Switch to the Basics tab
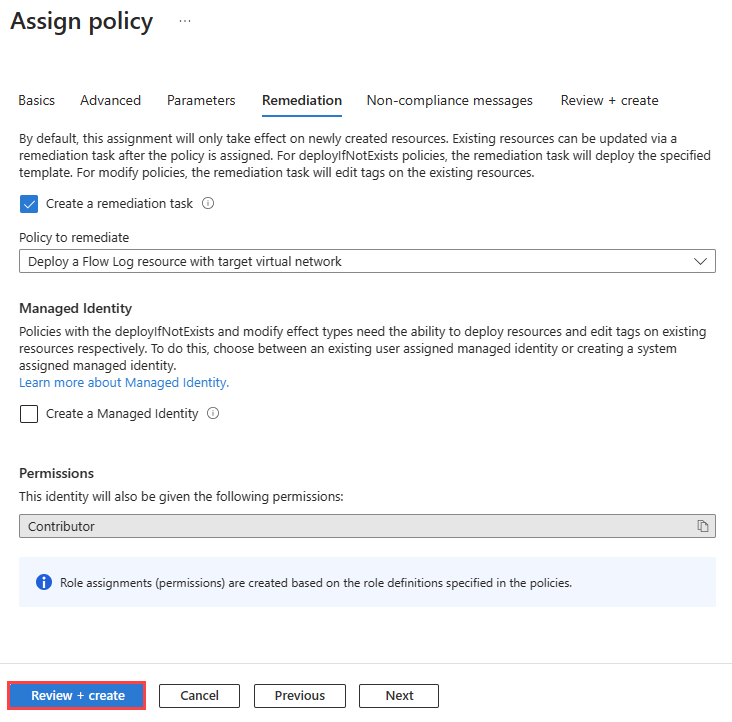 [37, 100]
